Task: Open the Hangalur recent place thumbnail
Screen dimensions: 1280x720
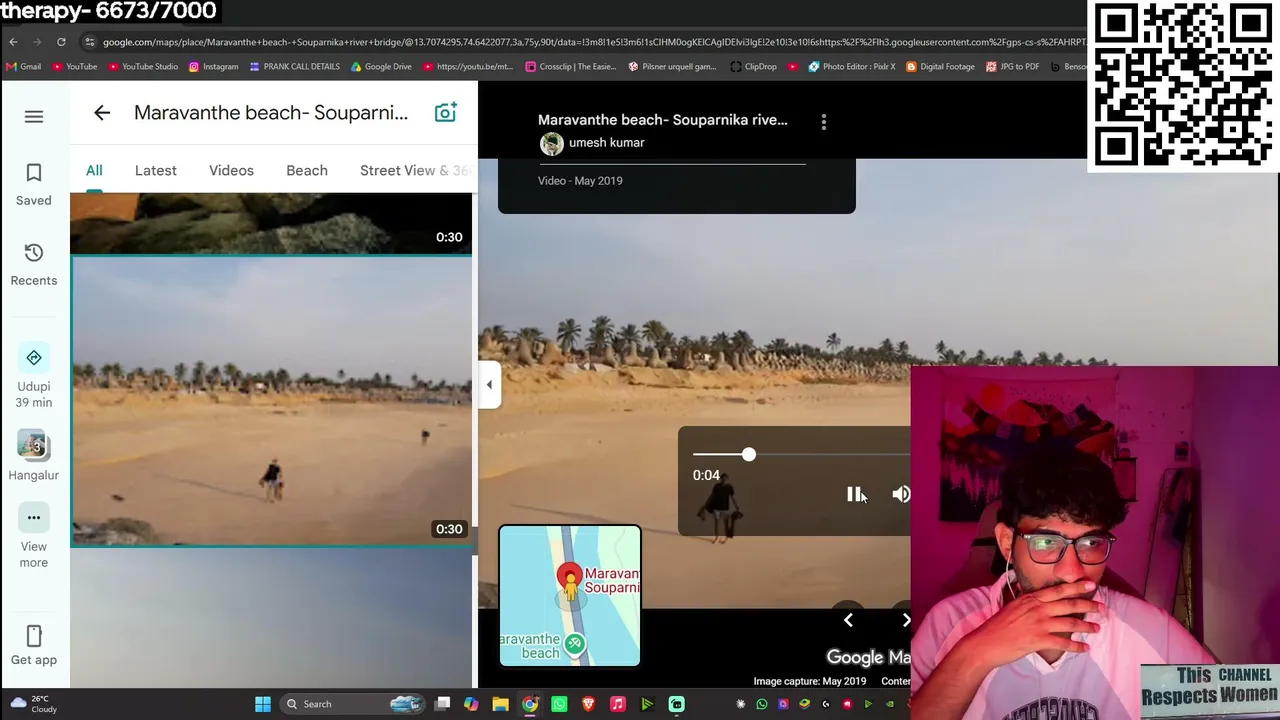Action: (34, 445)
